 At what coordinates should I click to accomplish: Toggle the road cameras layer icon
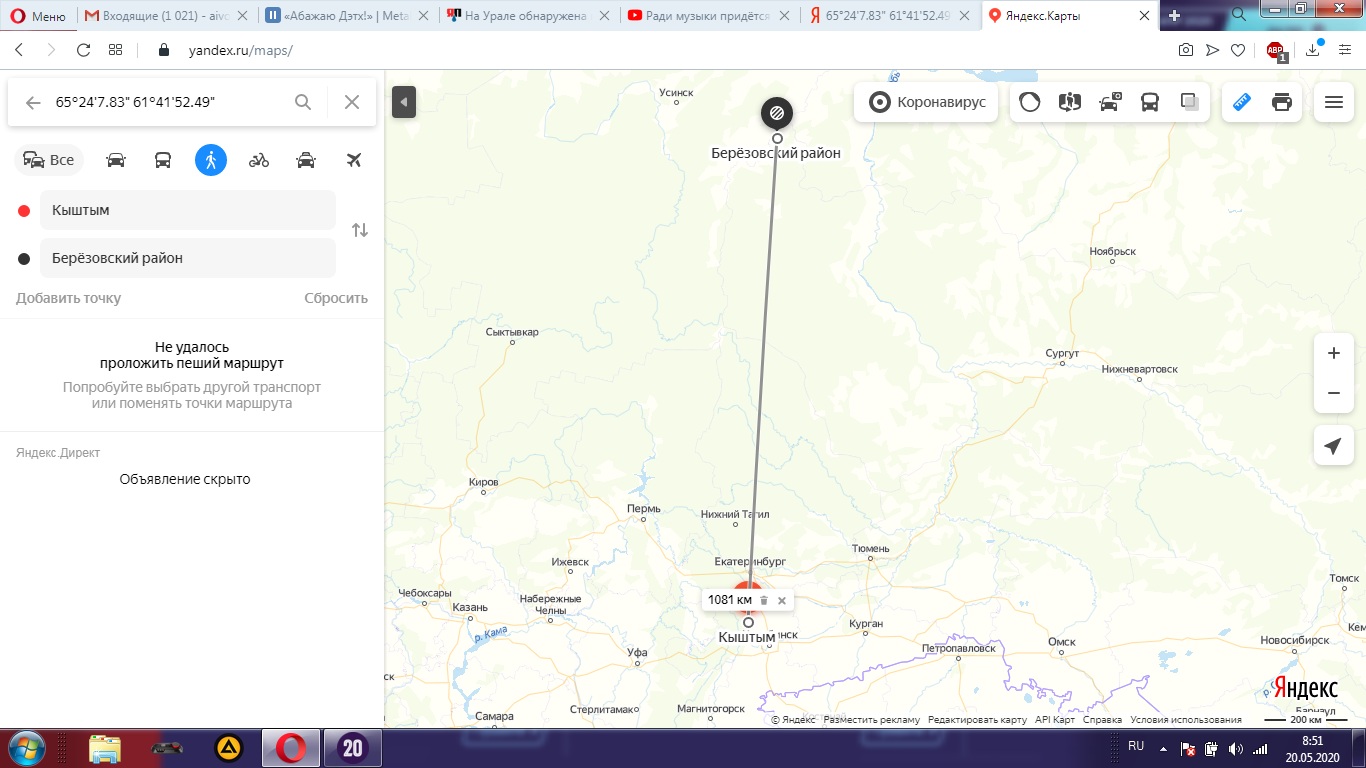[x=1110, y=102]
